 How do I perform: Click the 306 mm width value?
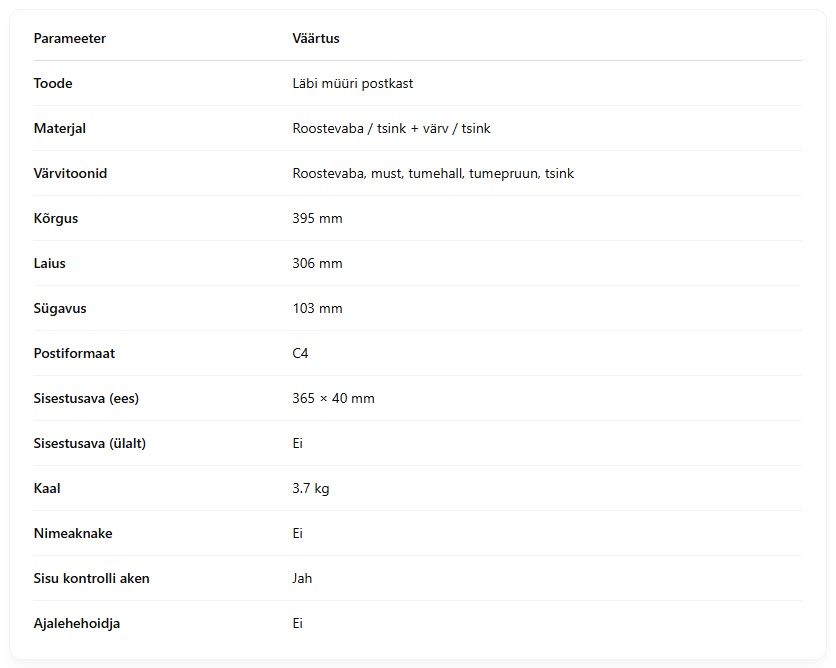(x=317, y=263)
